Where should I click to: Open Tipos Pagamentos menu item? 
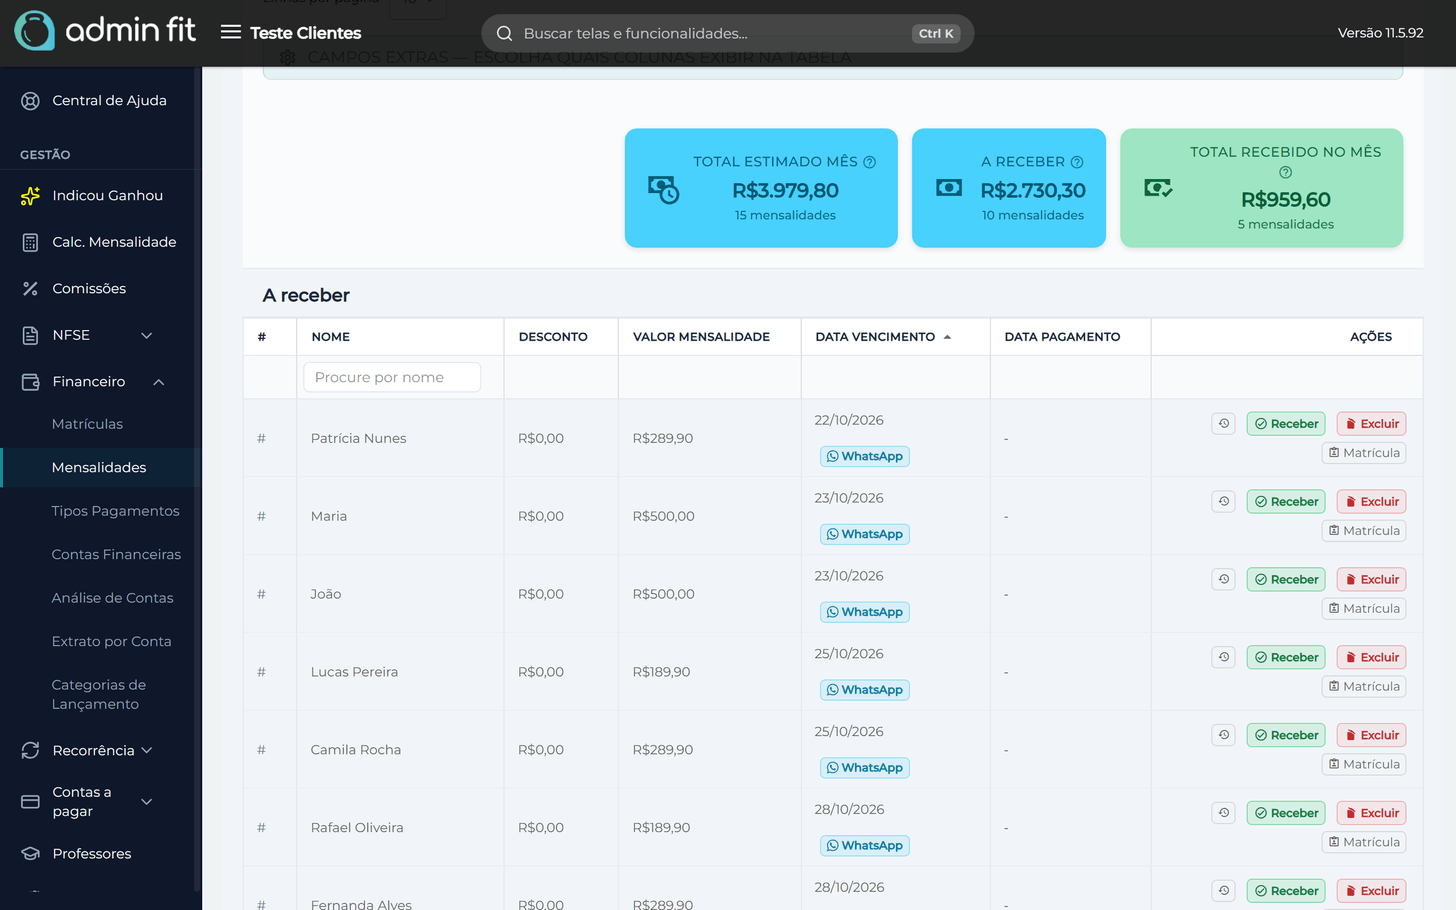point(116,511)
